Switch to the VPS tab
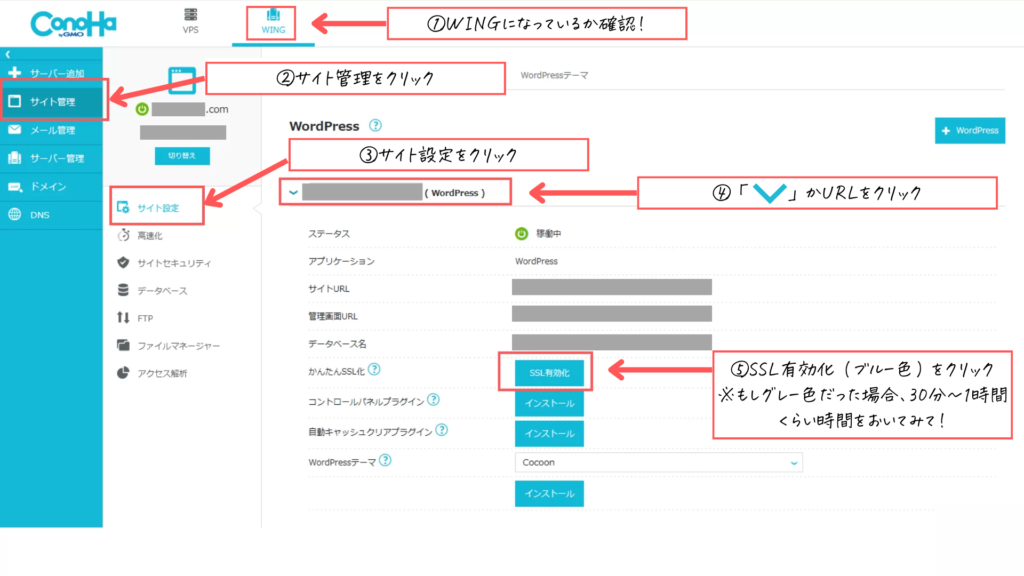 coord(190,22)
